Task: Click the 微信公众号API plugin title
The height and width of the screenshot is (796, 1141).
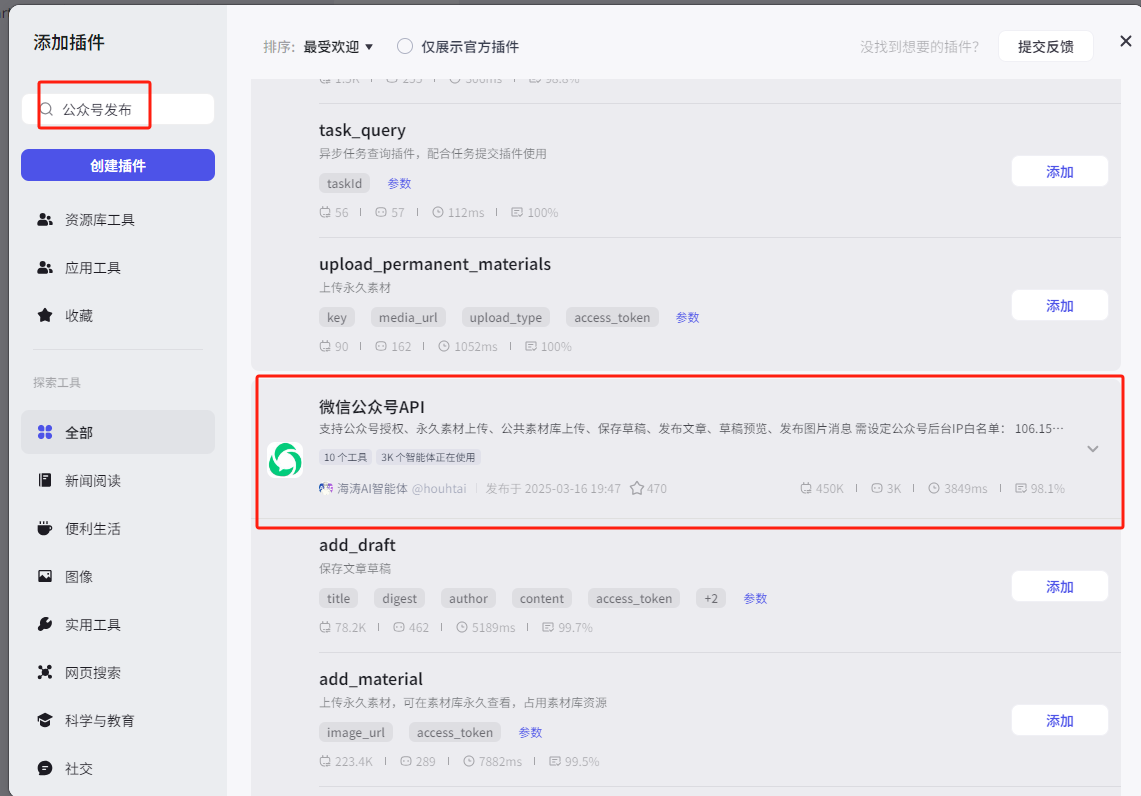Action: 371,407
